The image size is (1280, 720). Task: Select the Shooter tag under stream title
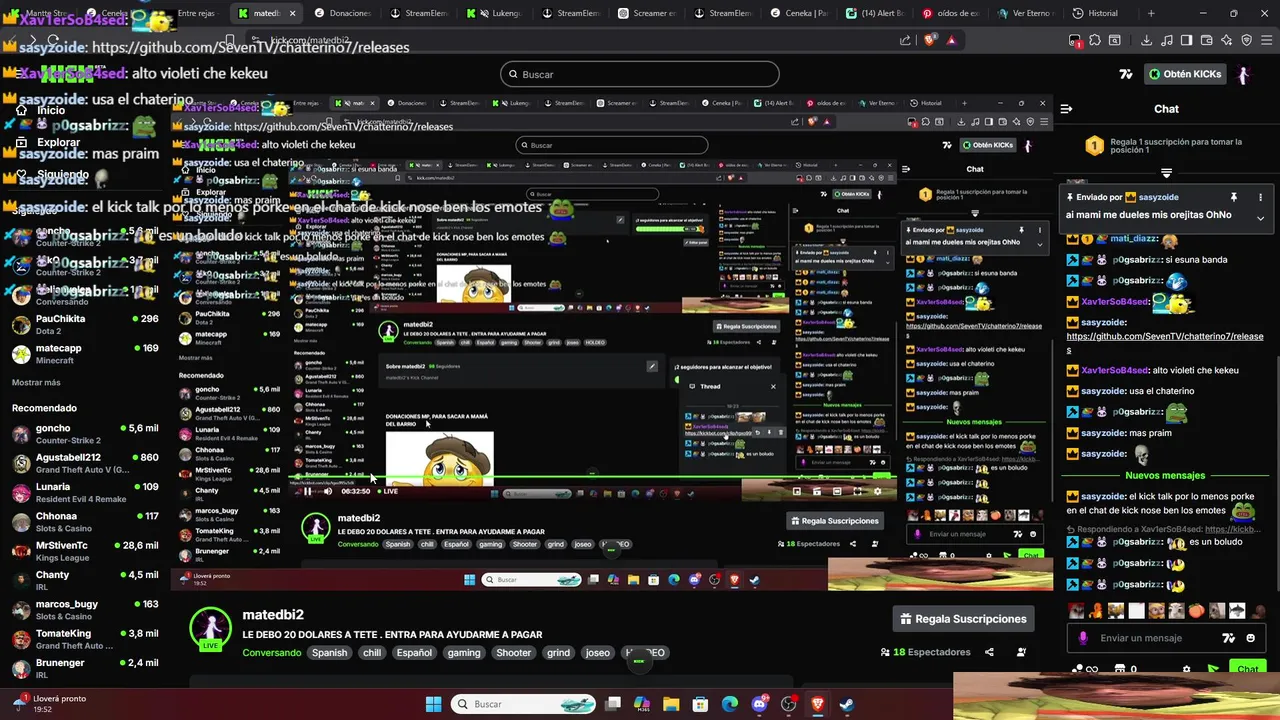(513, 653)
